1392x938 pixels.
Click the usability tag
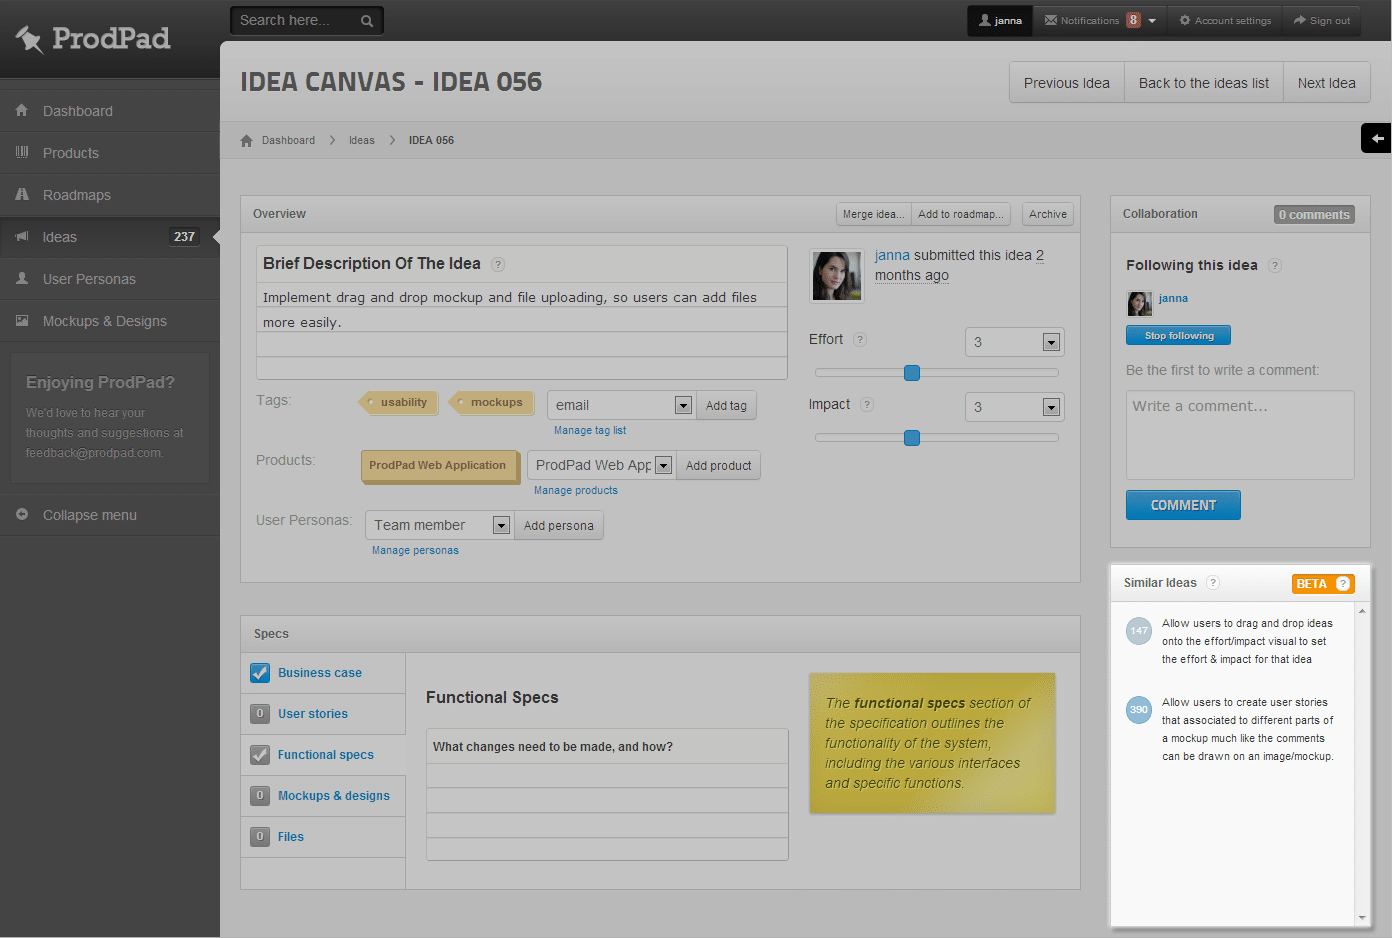[397, 402]
